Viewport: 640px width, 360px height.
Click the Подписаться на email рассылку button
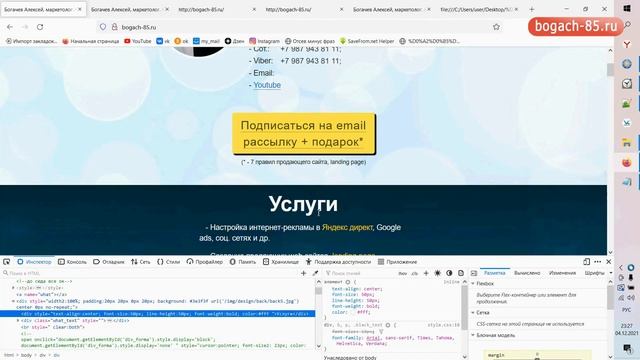click(x=303, y=133)
